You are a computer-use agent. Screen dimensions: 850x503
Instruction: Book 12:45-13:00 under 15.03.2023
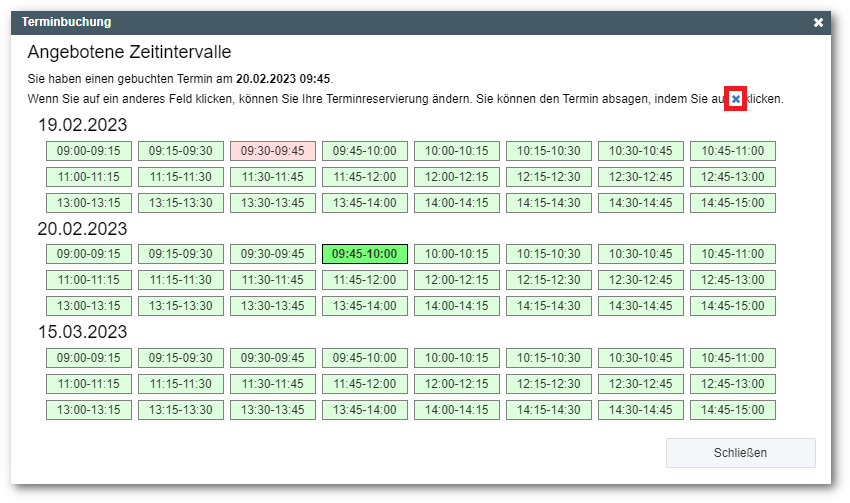pos(733,384)
